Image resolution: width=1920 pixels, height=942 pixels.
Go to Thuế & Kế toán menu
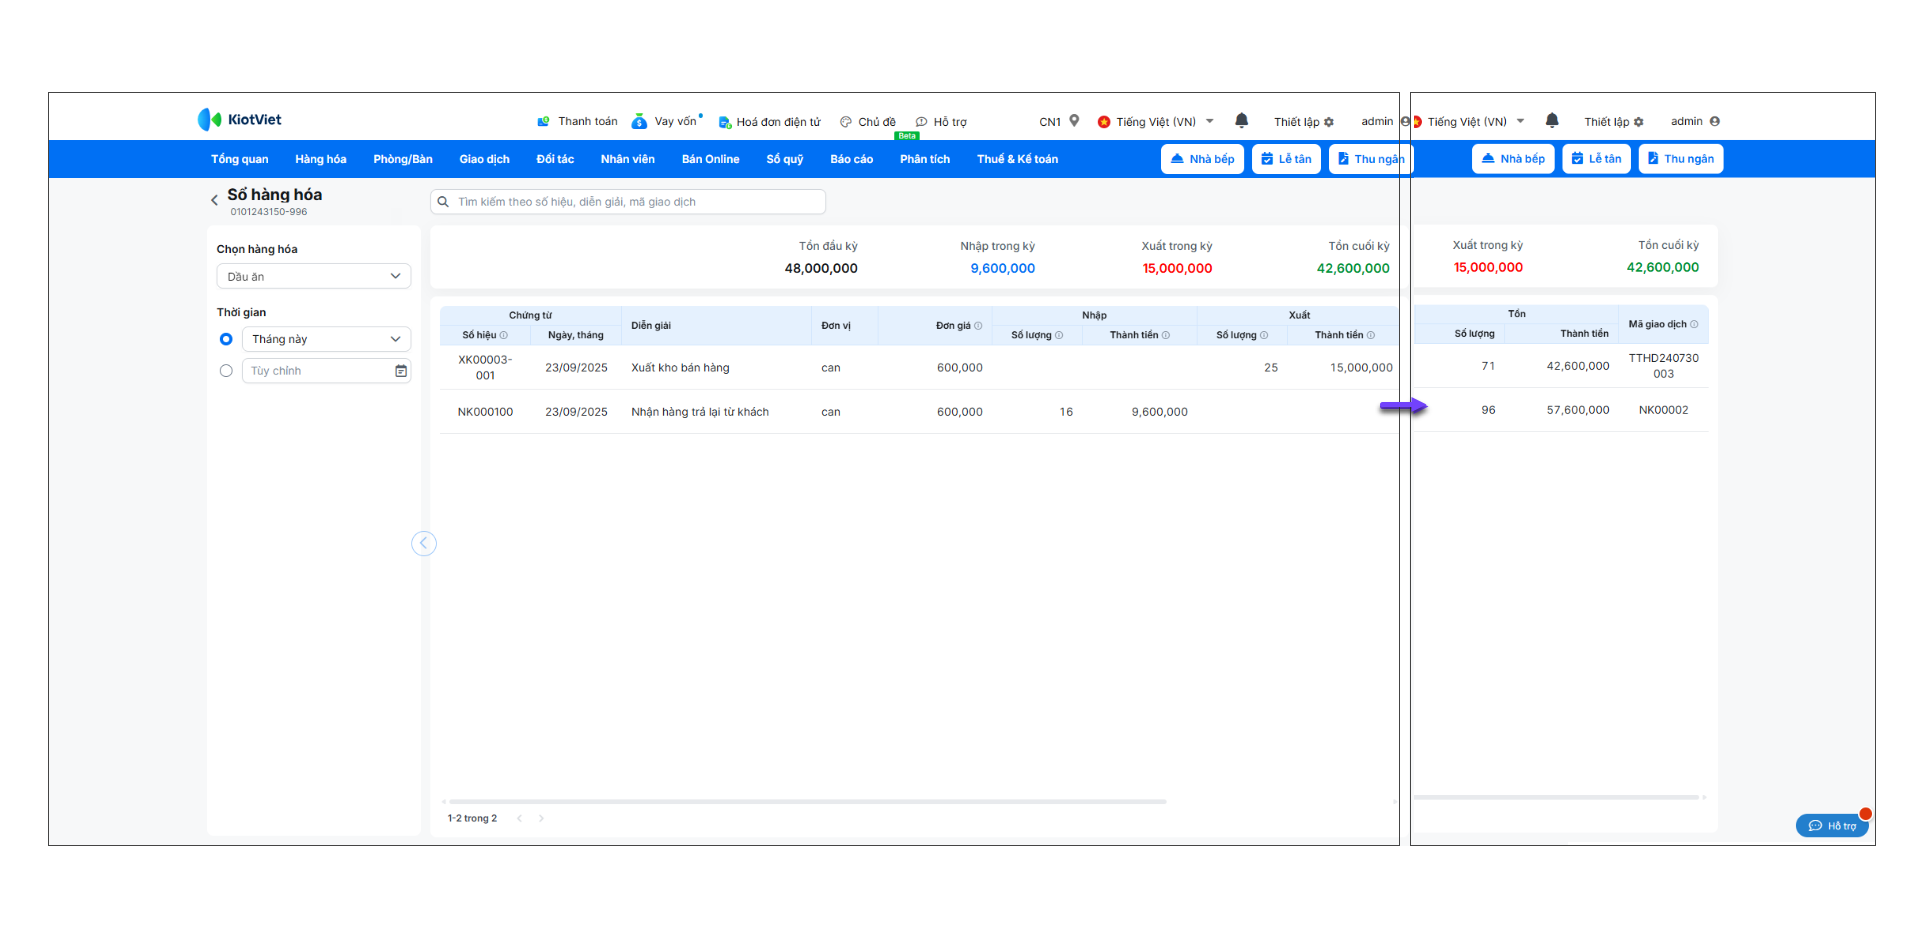[1017, 159]
